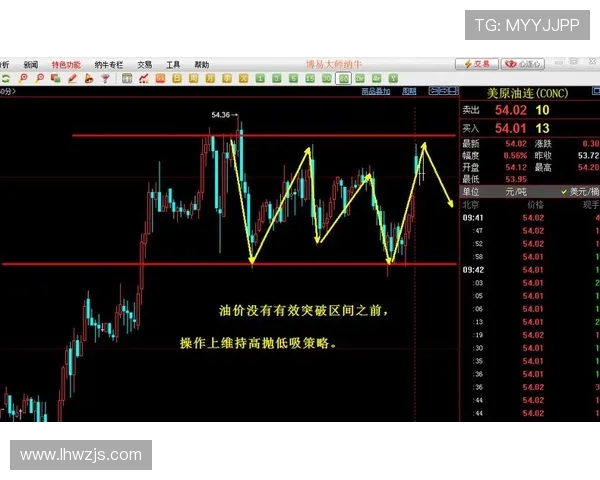The height and width of the screenshot is (480, 600).
Task: Click the 幅度 value 0.56%
Action: point(515,155)
